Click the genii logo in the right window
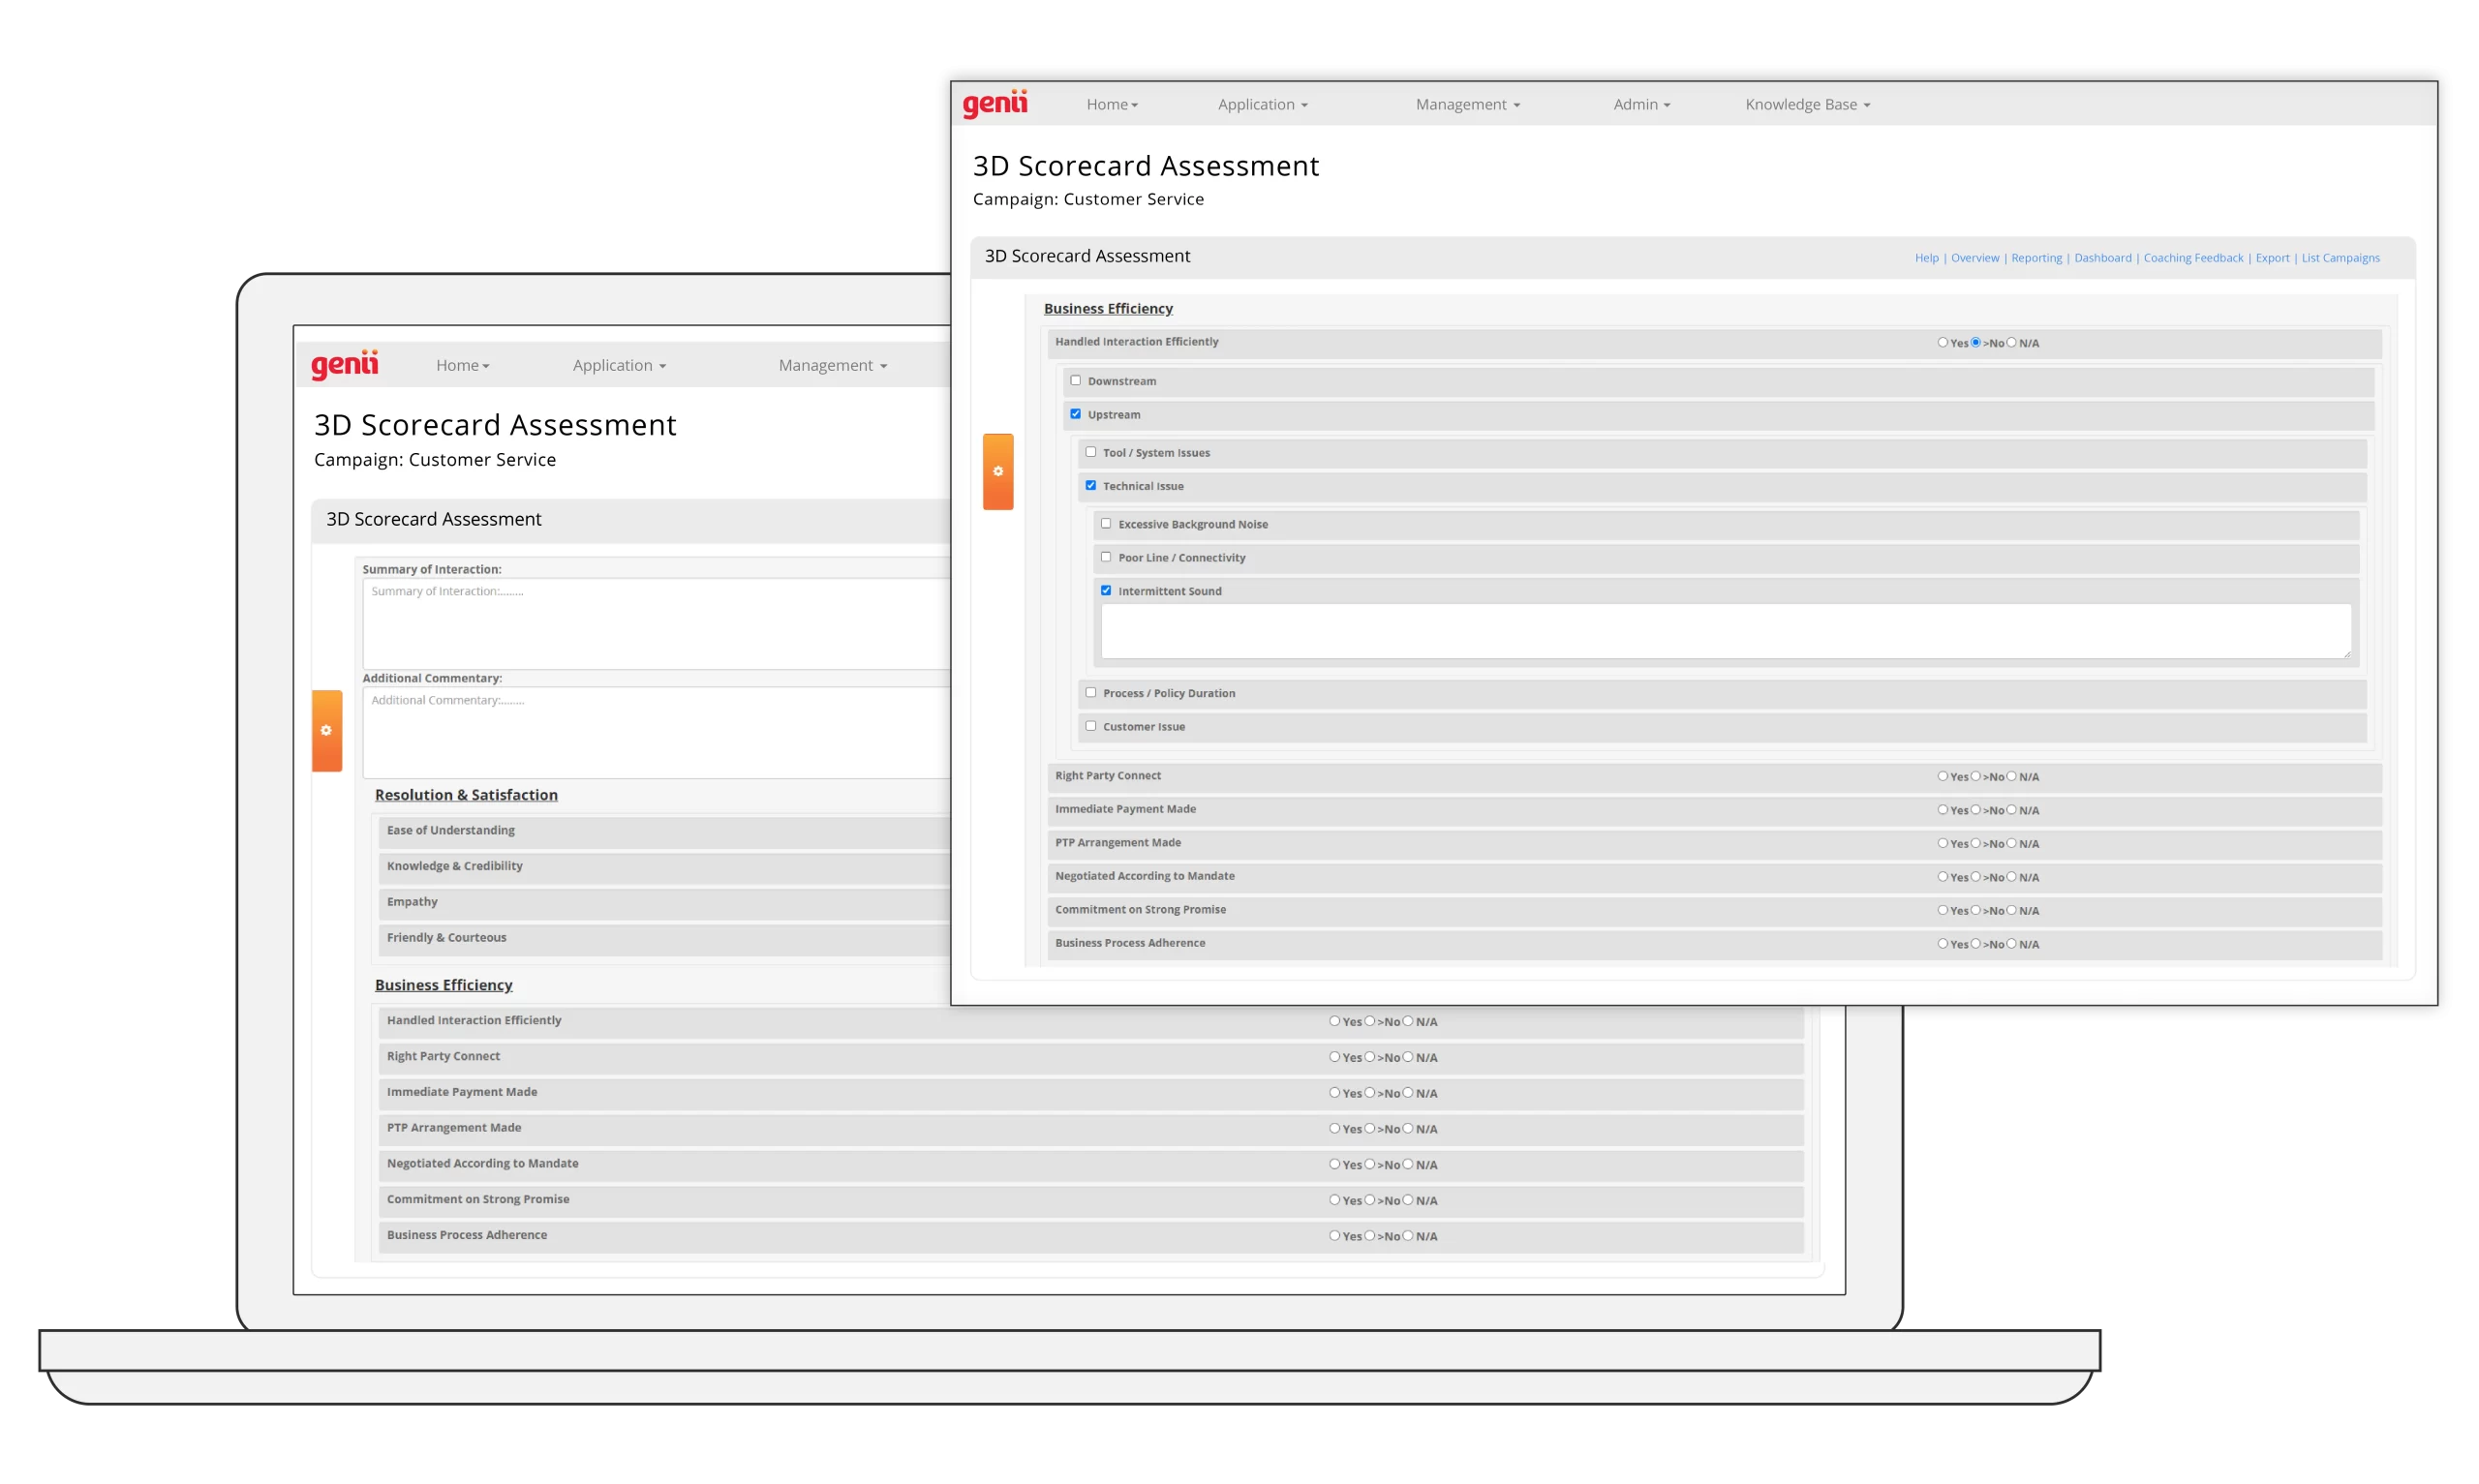Screen dimensions: 2479x1484 point(994,103)
